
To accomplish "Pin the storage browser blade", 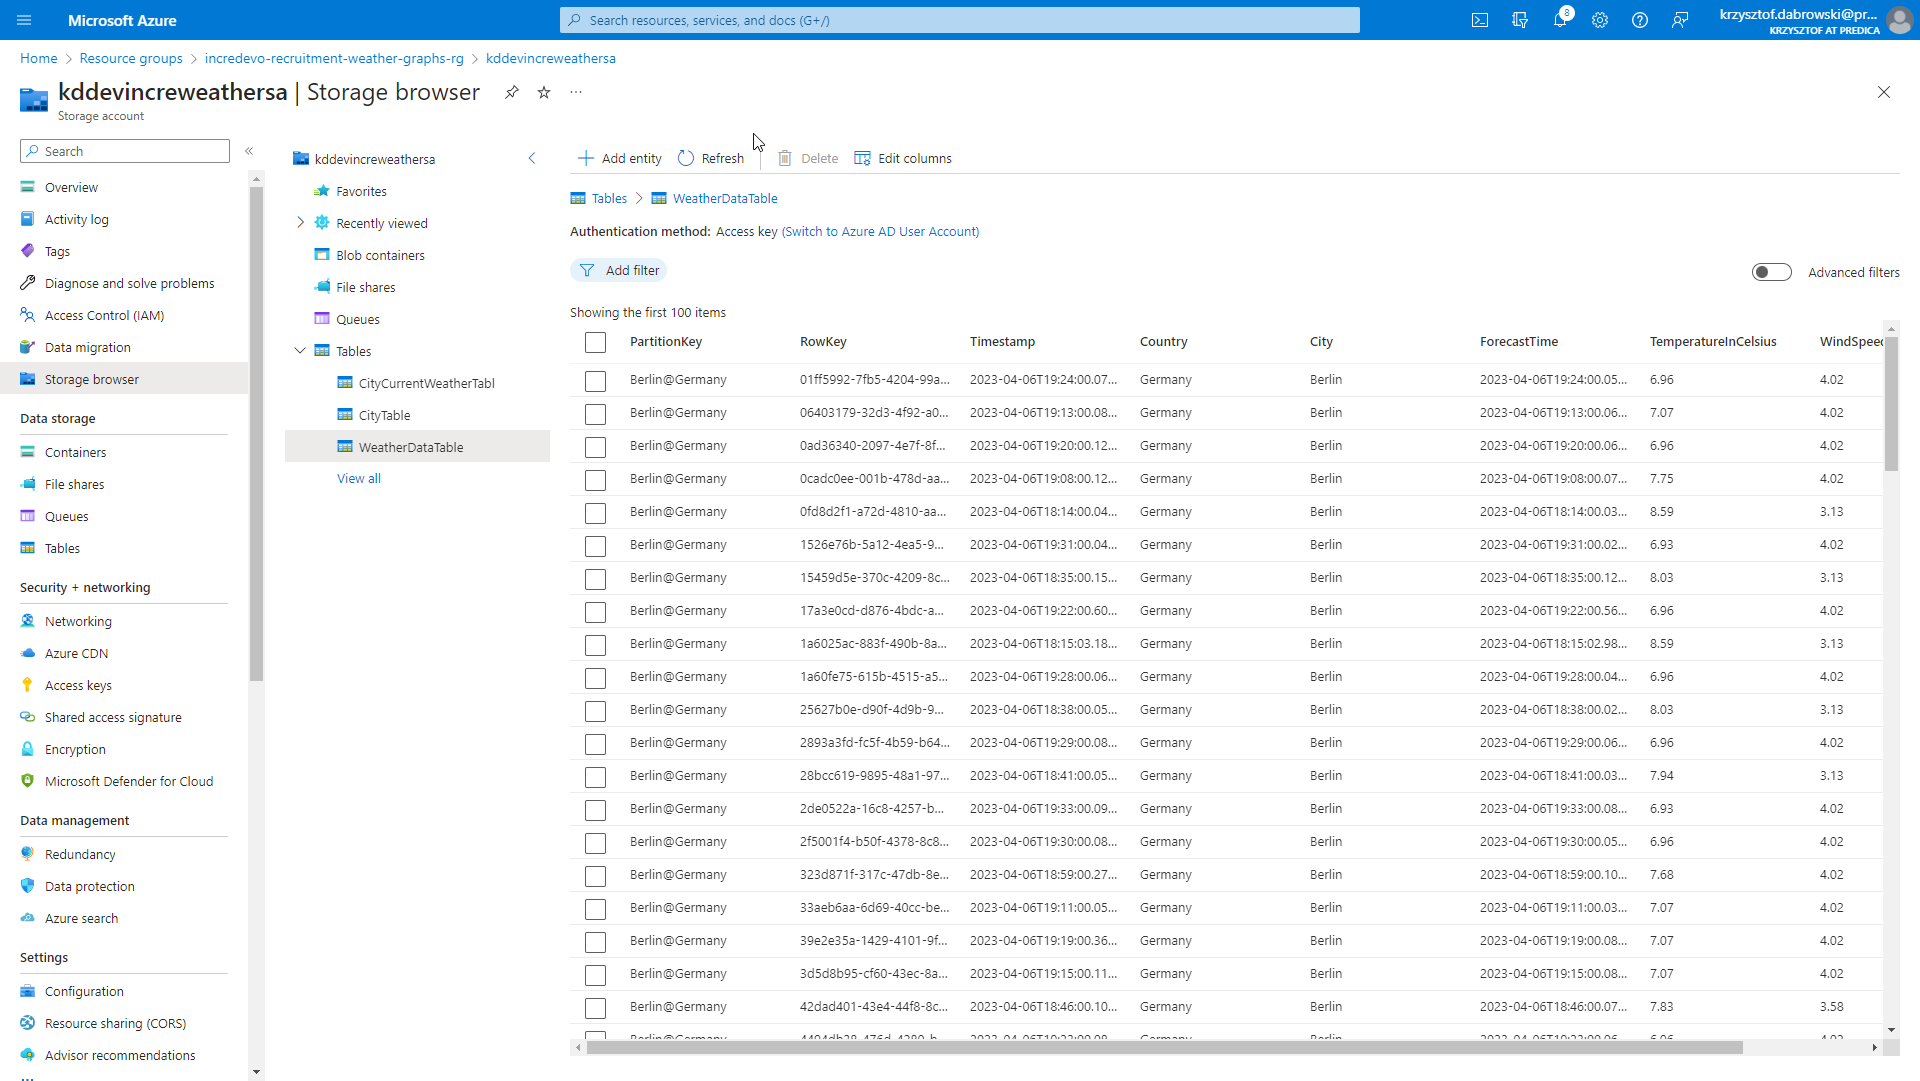I will pyautogui.click(x=512, y=92).
